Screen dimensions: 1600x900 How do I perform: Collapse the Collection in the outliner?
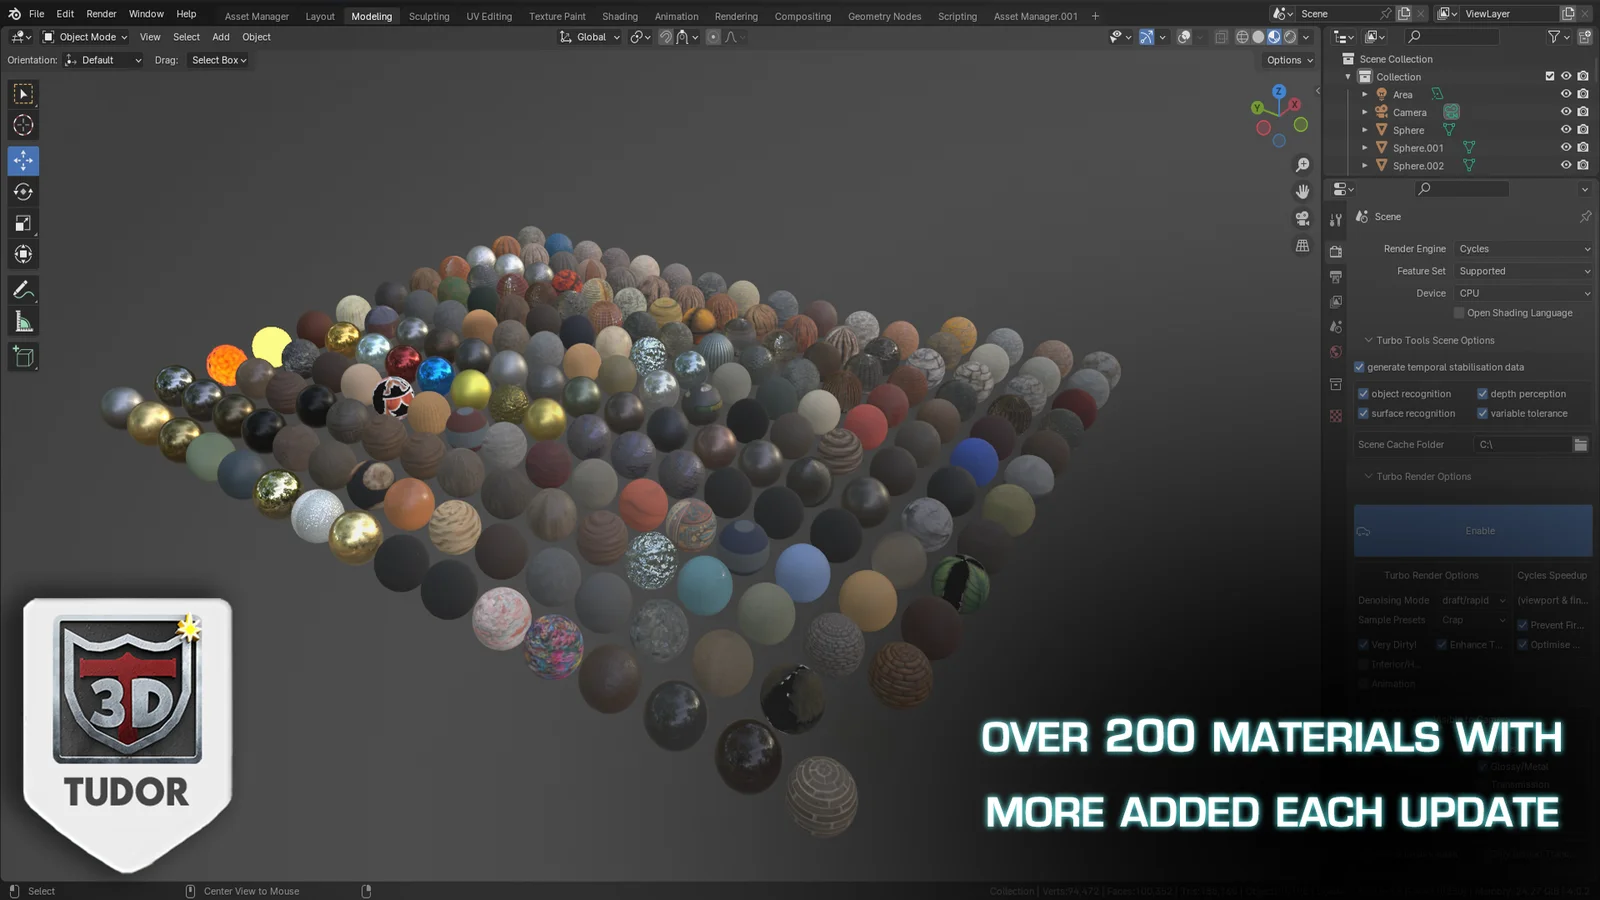click(x=1348, y=76)
